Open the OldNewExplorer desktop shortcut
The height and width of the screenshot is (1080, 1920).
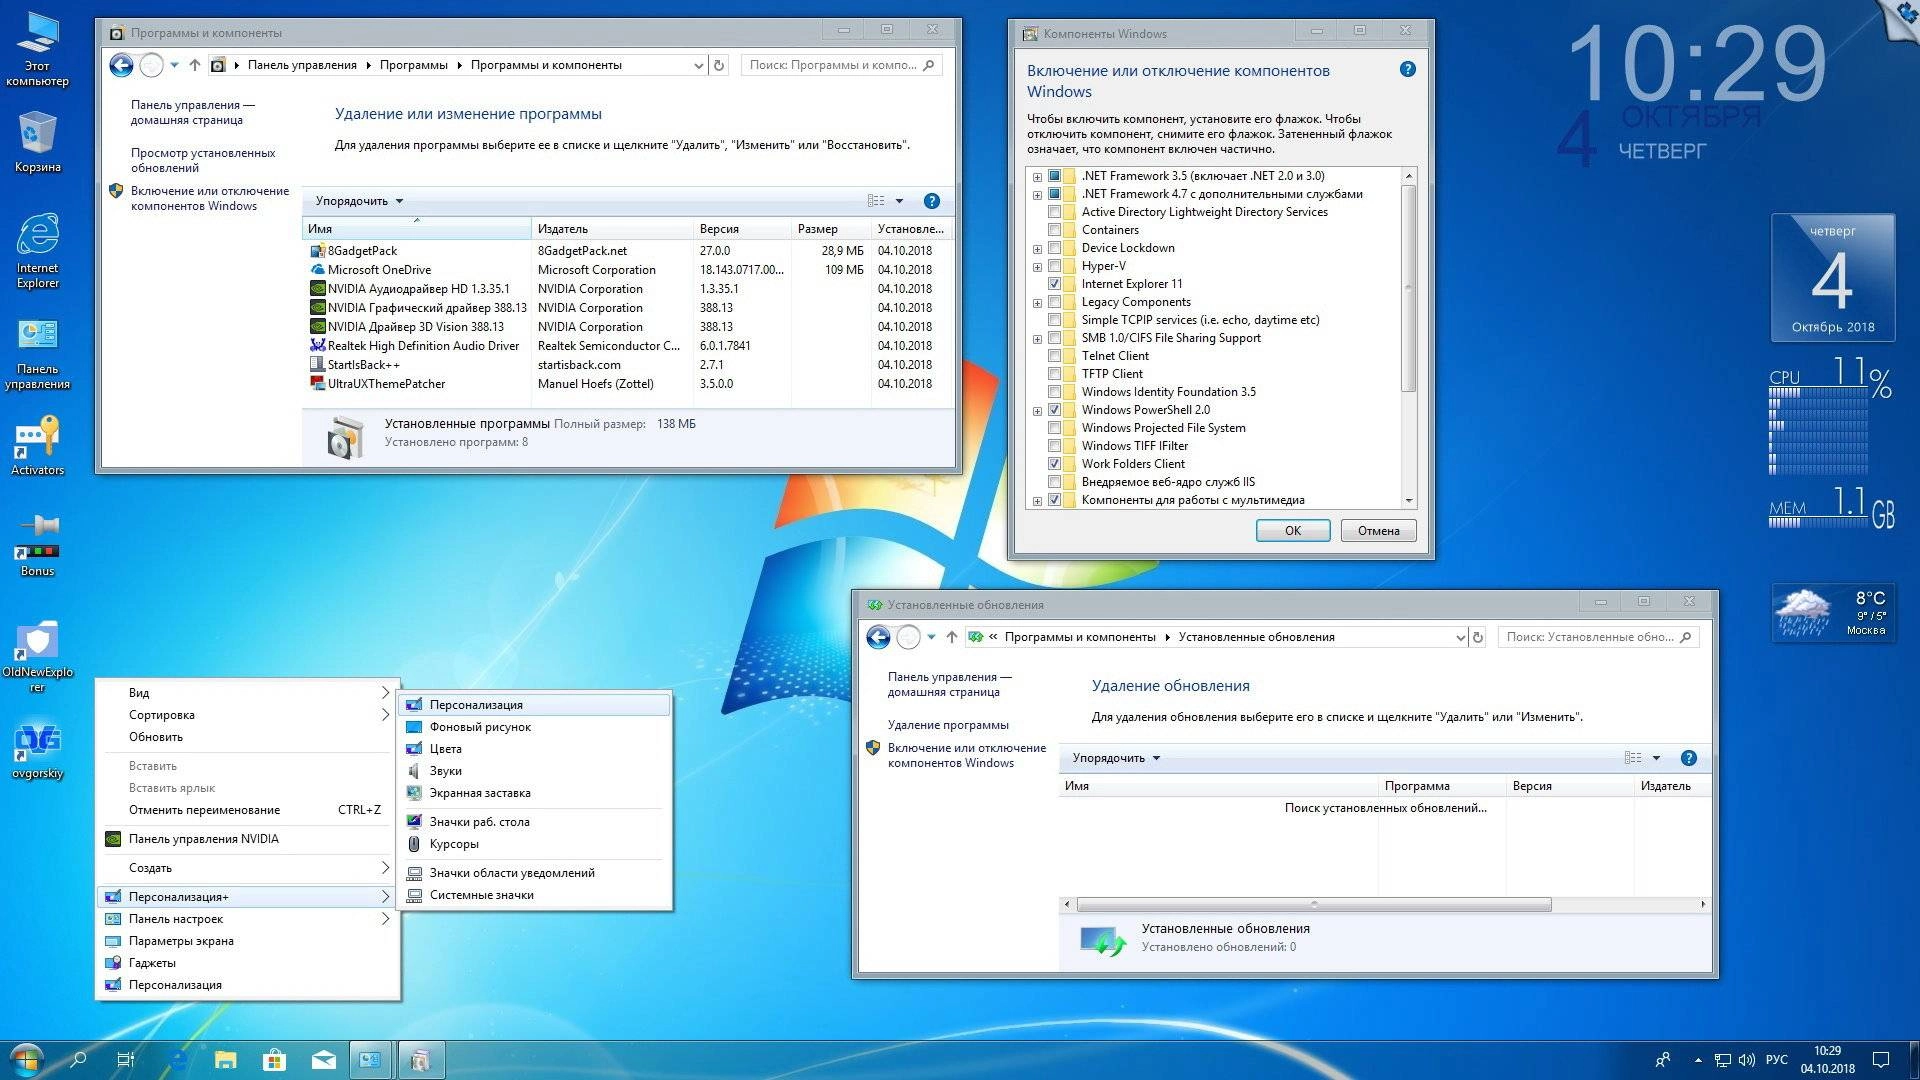click(x=37, y=655)
